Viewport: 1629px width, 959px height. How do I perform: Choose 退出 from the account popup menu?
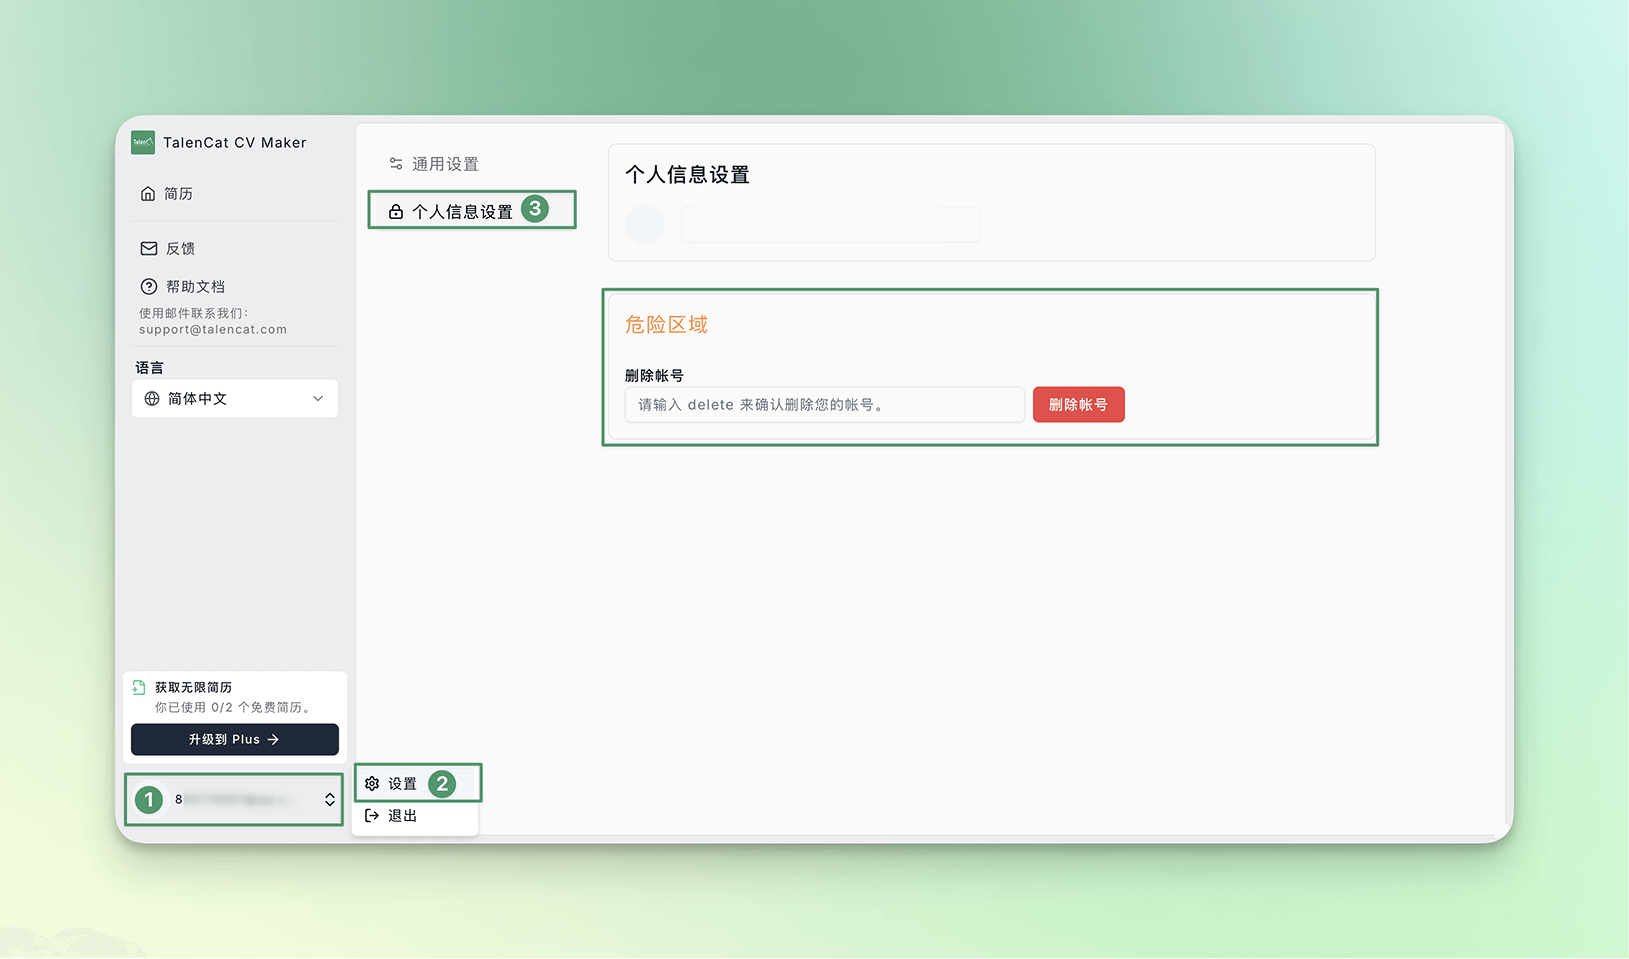[x=403, y=816]
